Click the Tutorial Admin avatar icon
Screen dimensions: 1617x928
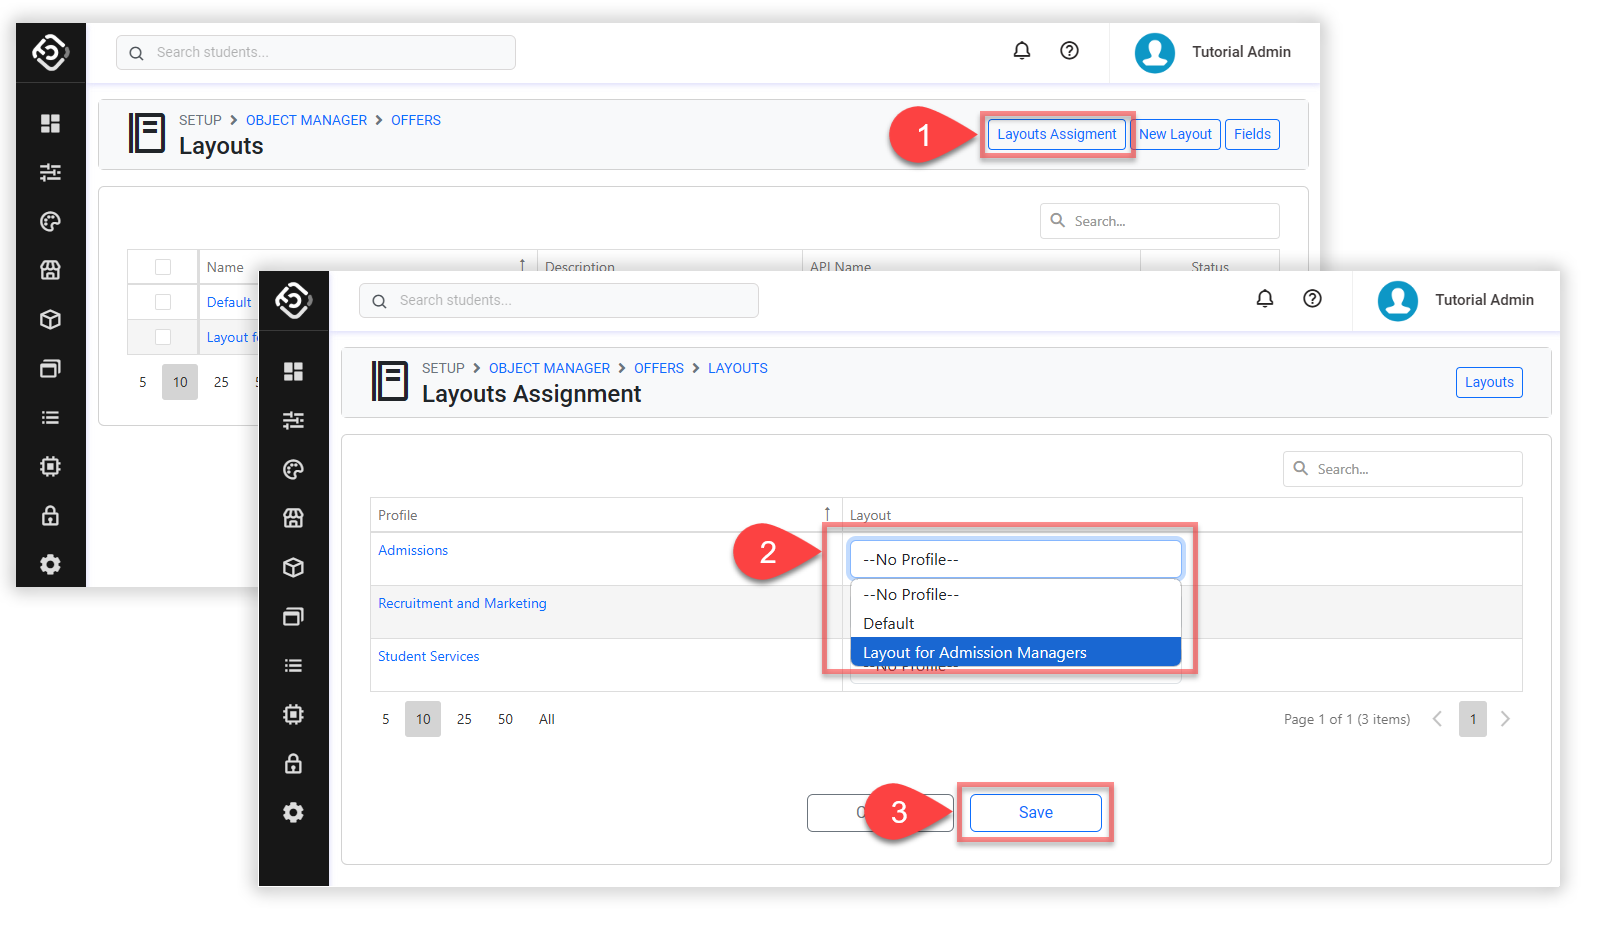pos(1397,300)
